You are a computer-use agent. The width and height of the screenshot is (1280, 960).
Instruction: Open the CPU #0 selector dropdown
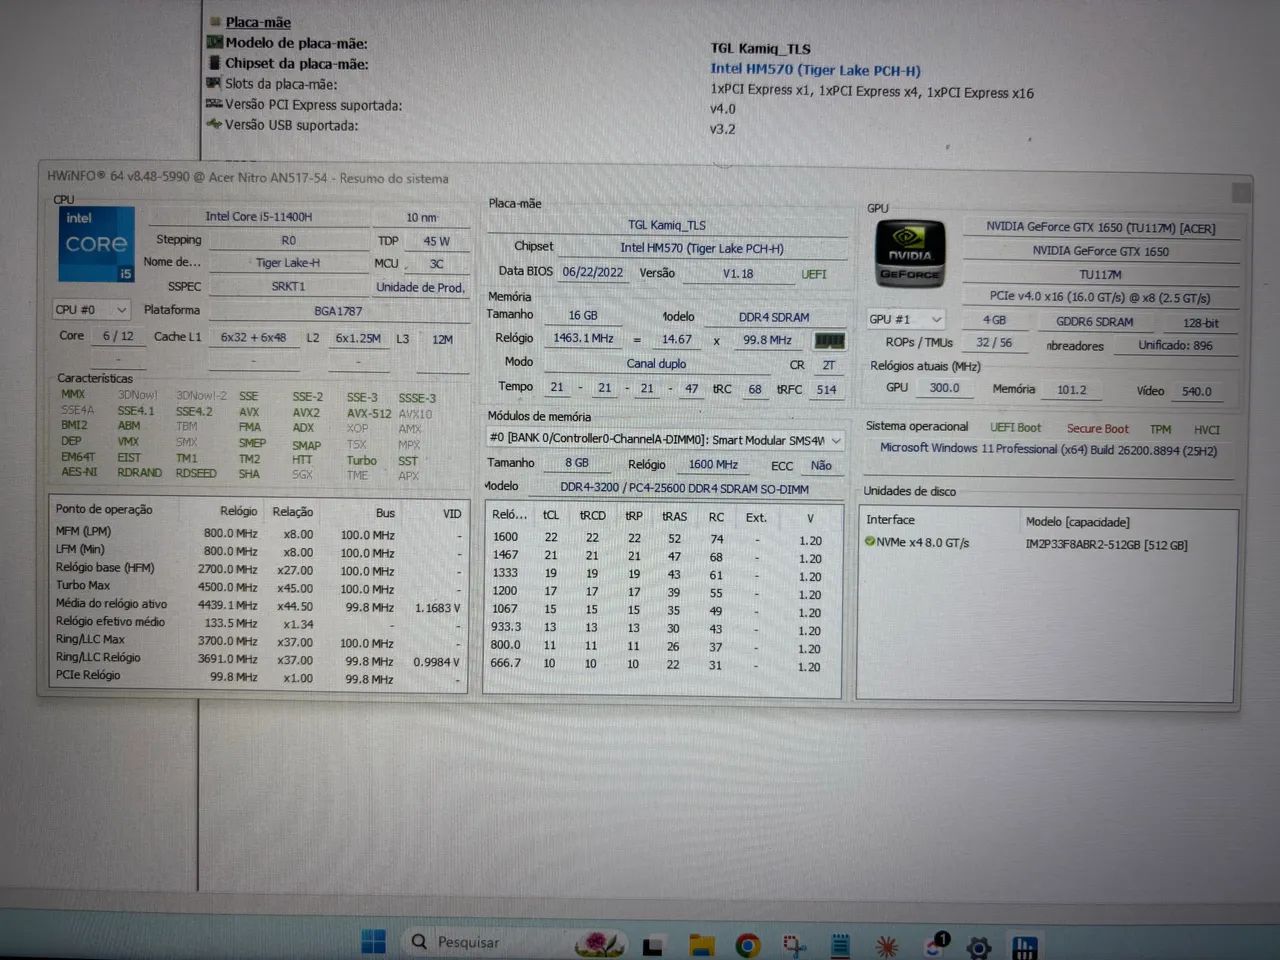pos(91,310)
